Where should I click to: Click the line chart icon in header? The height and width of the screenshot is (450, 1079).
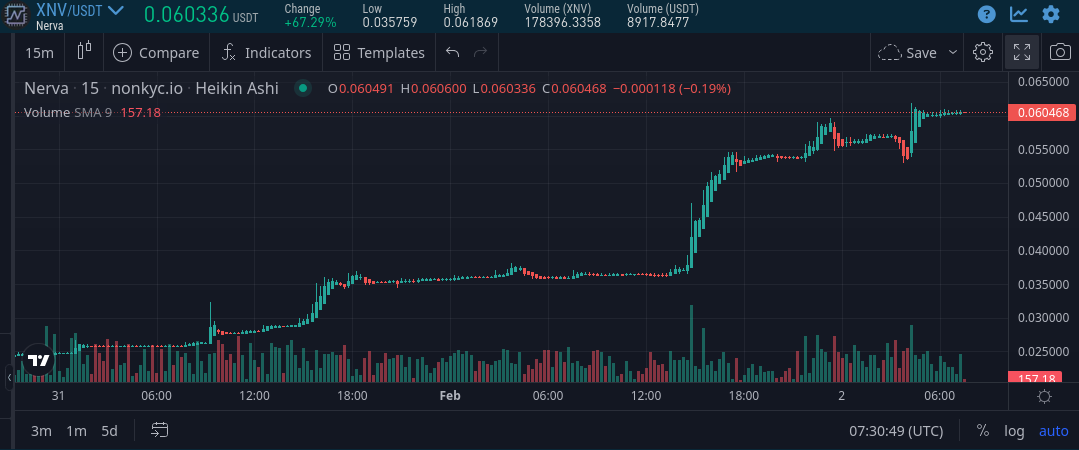pos(1019,14)
